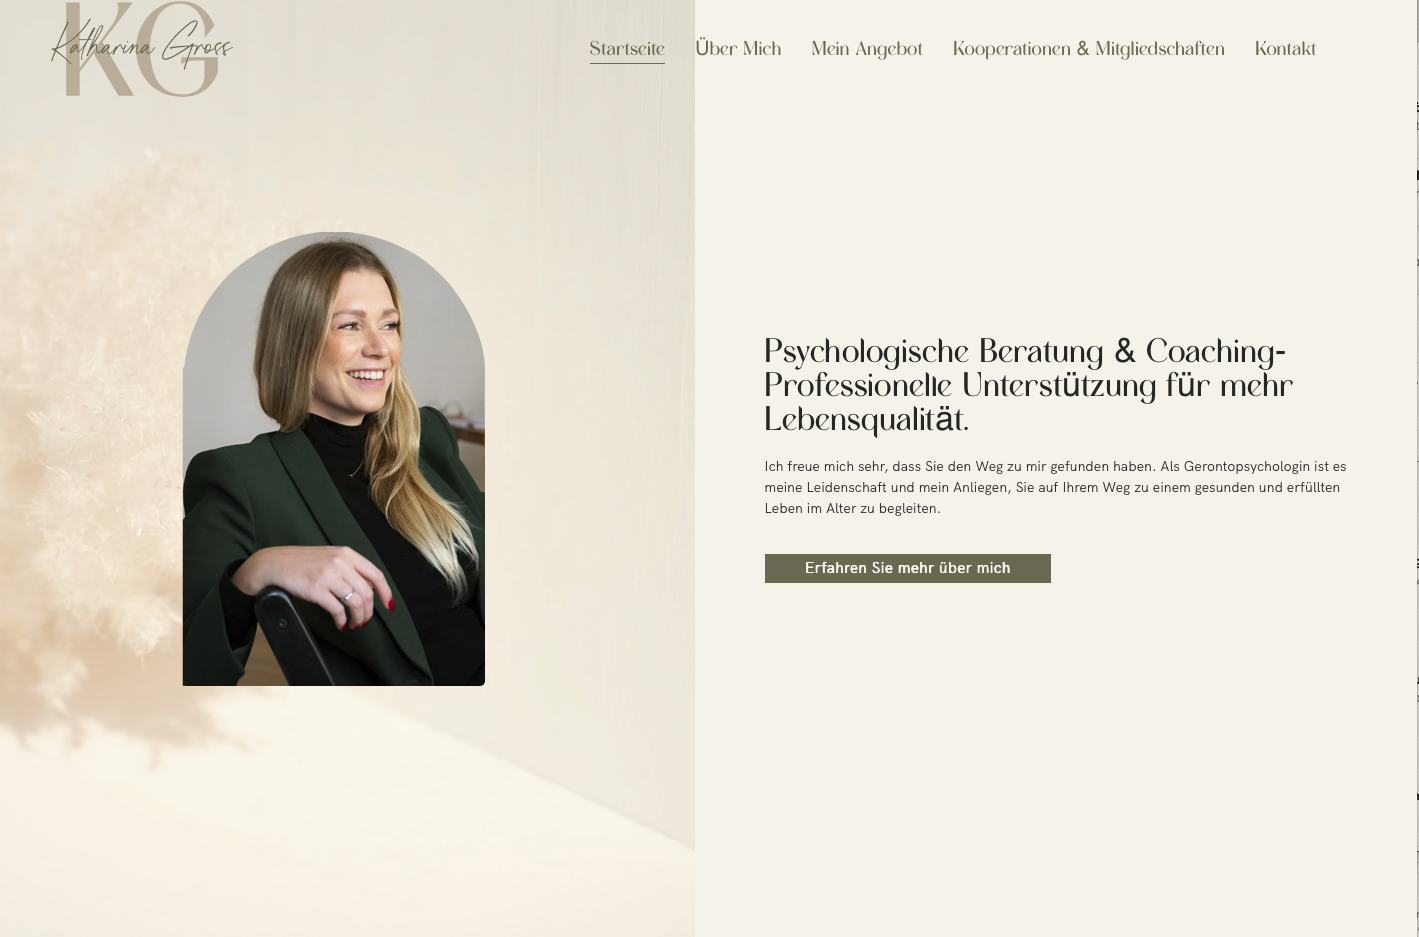
Task: Click the arched portrait photo of Katharina
Action: click(x=334, y=459)
